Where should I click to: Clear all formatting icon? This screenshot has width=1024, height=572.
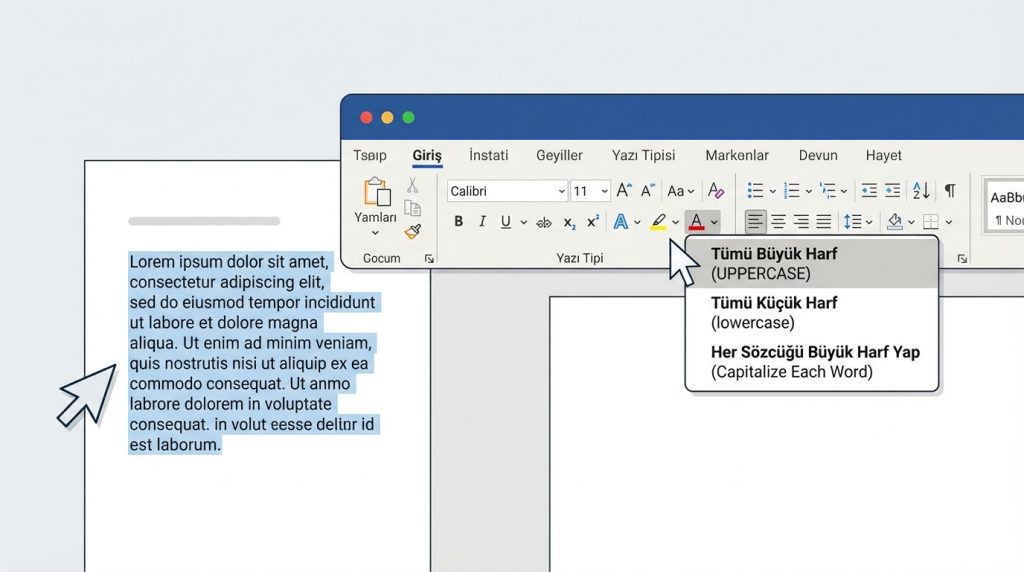(x=716, y=190)
